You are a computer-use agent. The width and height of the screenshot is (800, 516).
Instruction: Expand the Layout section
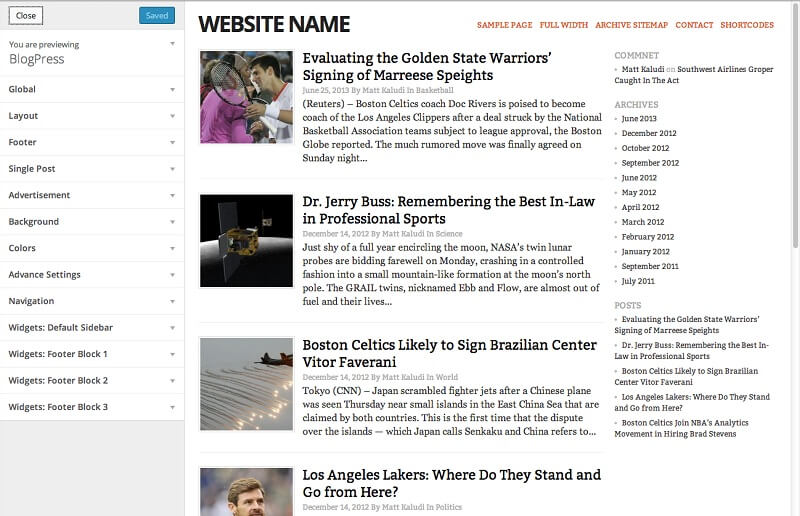coord(92,116)
